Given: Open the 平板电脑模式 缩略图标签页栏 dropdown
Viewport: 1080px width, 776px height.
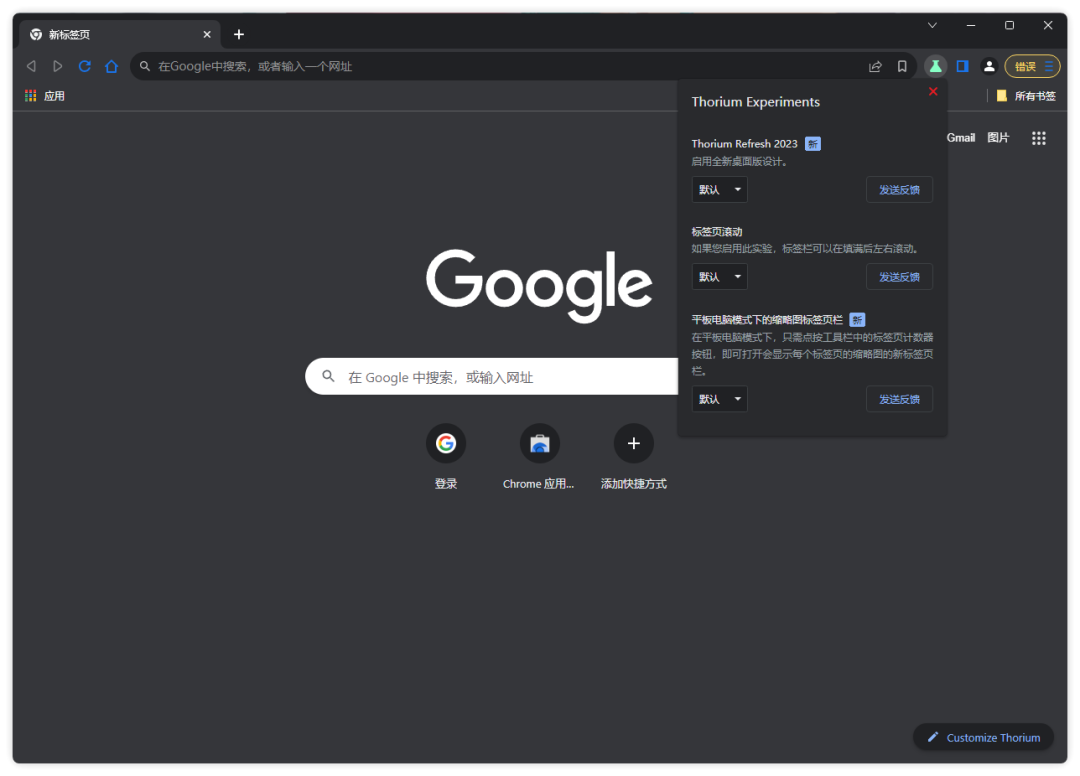Looking at the screenshot, I should [720, 399].
